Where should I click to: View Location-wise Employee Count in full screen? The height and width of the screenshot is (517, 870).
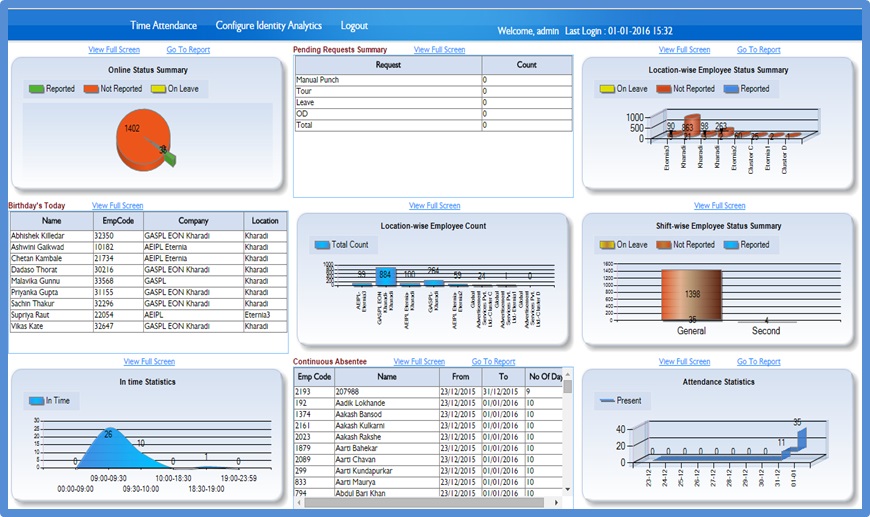(x=434, y=205)
